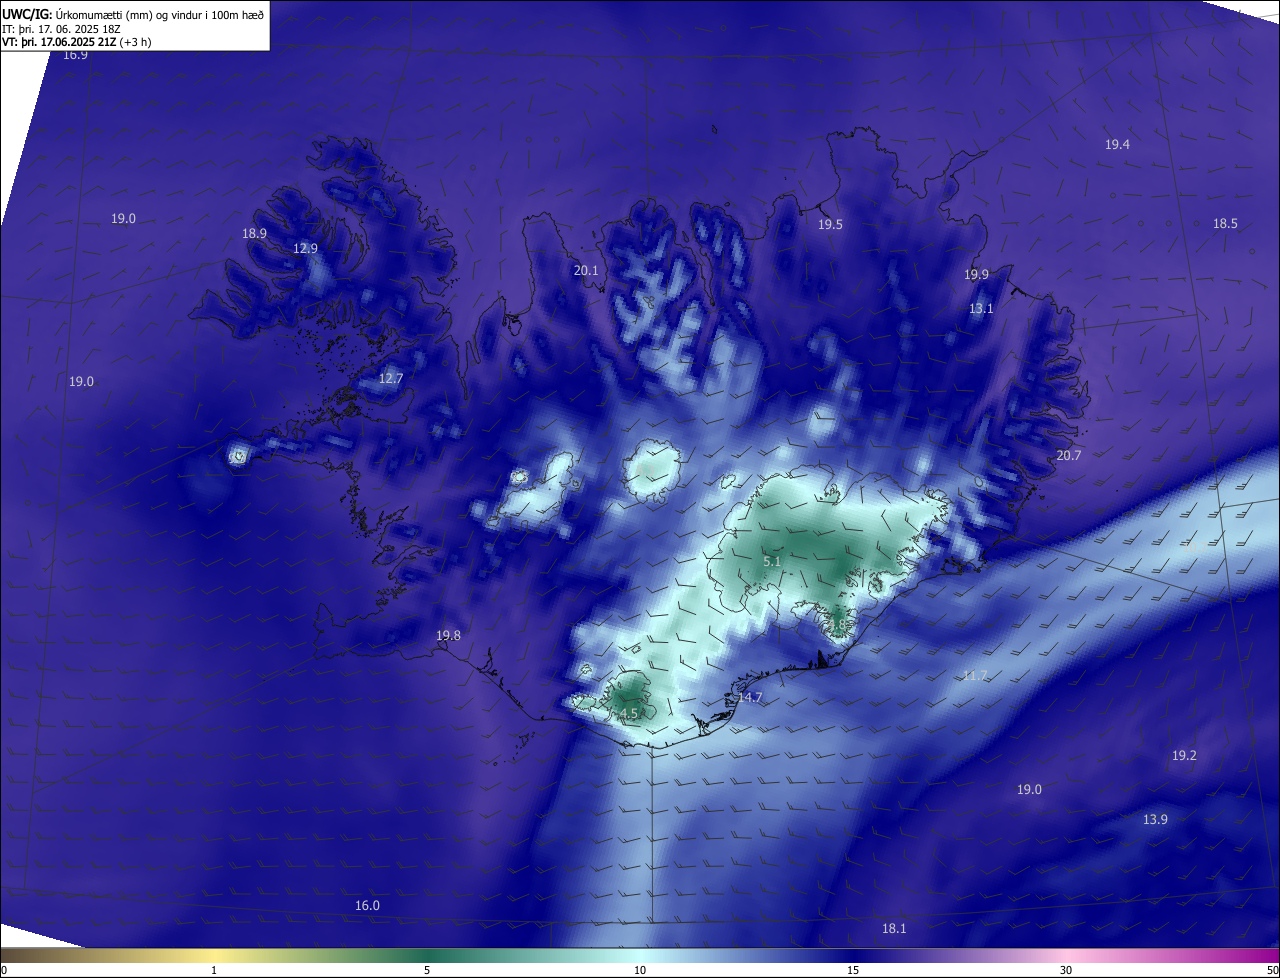Screen dimensions: 1280x978
Task: Click the 19.4 value label on the map
Action: pyautogui.click(x=1117, y=145)
